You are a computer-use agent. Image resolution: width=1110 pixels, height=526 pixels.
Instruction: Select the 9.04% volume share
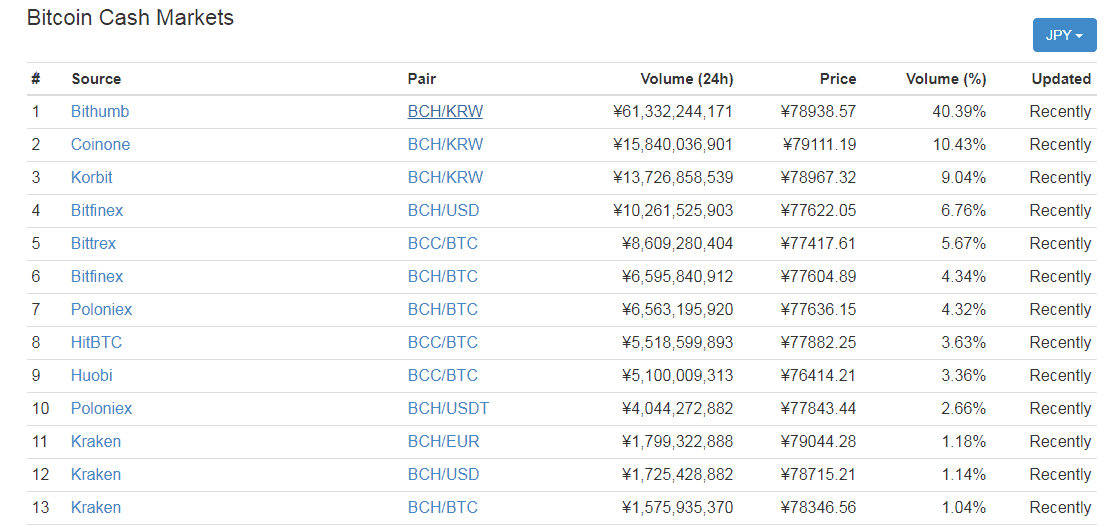[x=963, y=177]
